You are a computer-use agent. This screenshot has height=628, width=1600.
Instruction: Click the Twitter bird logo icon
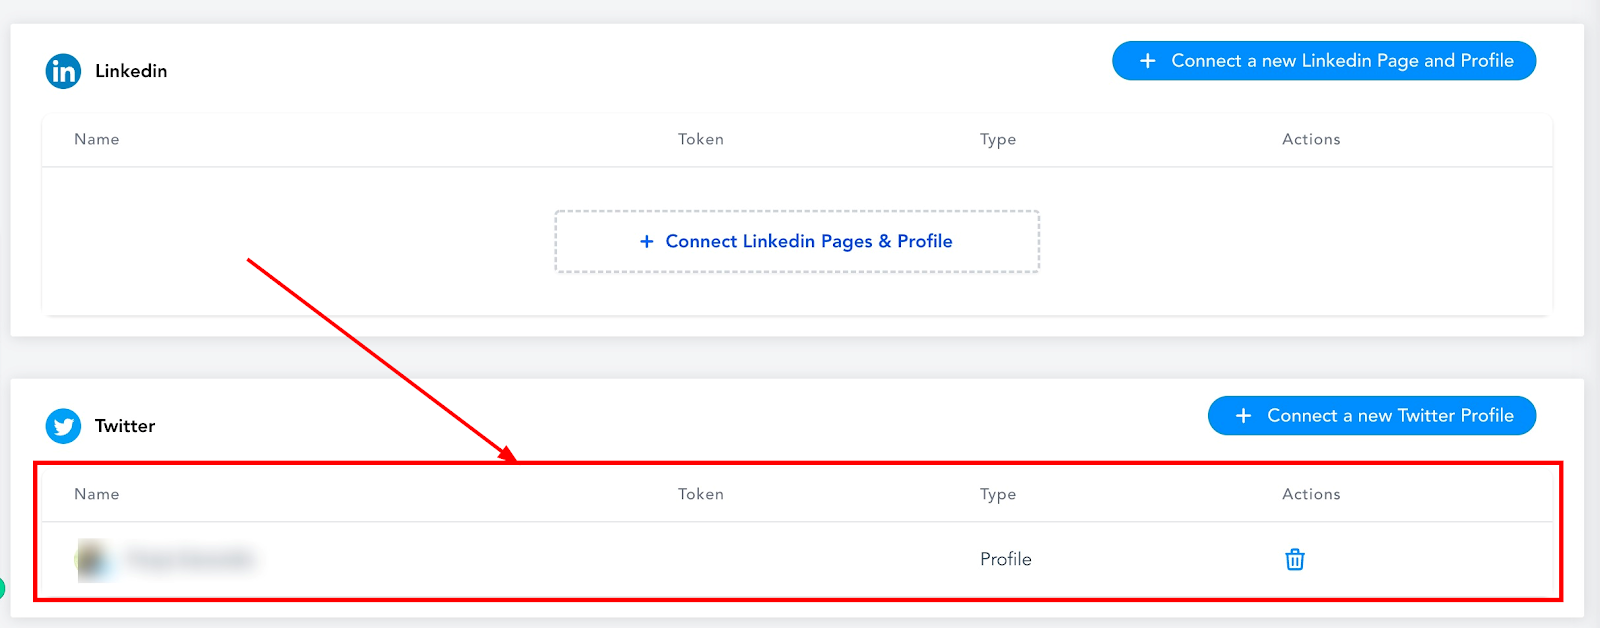click(63, 426)
